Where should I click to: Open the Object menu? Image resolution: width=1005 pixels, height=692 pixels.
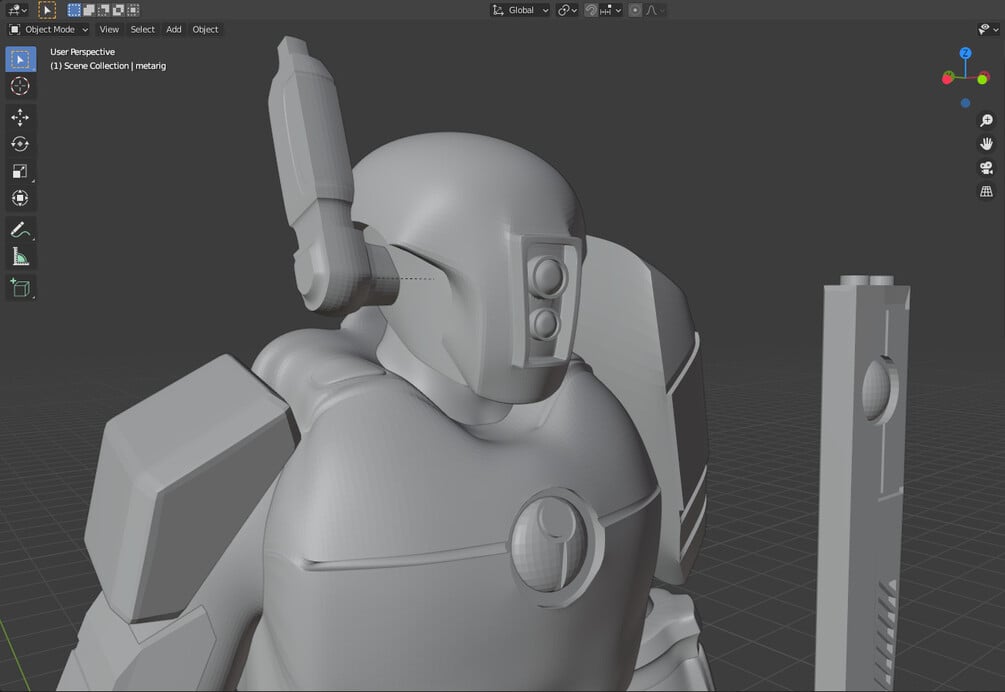click(205, 29)
